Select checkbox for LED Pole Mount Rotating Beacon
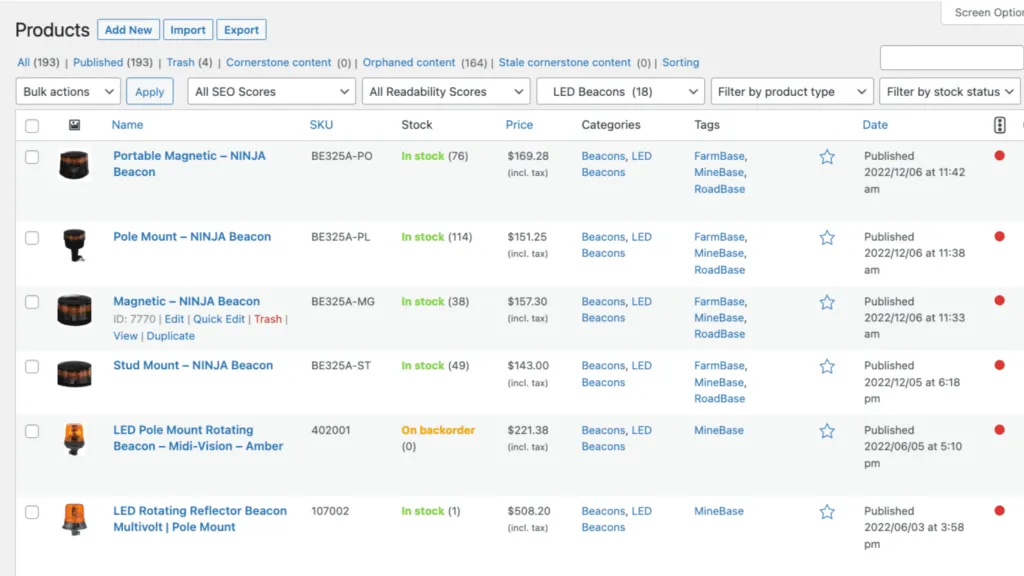The image size is (1024, 576). click(32, 431)
